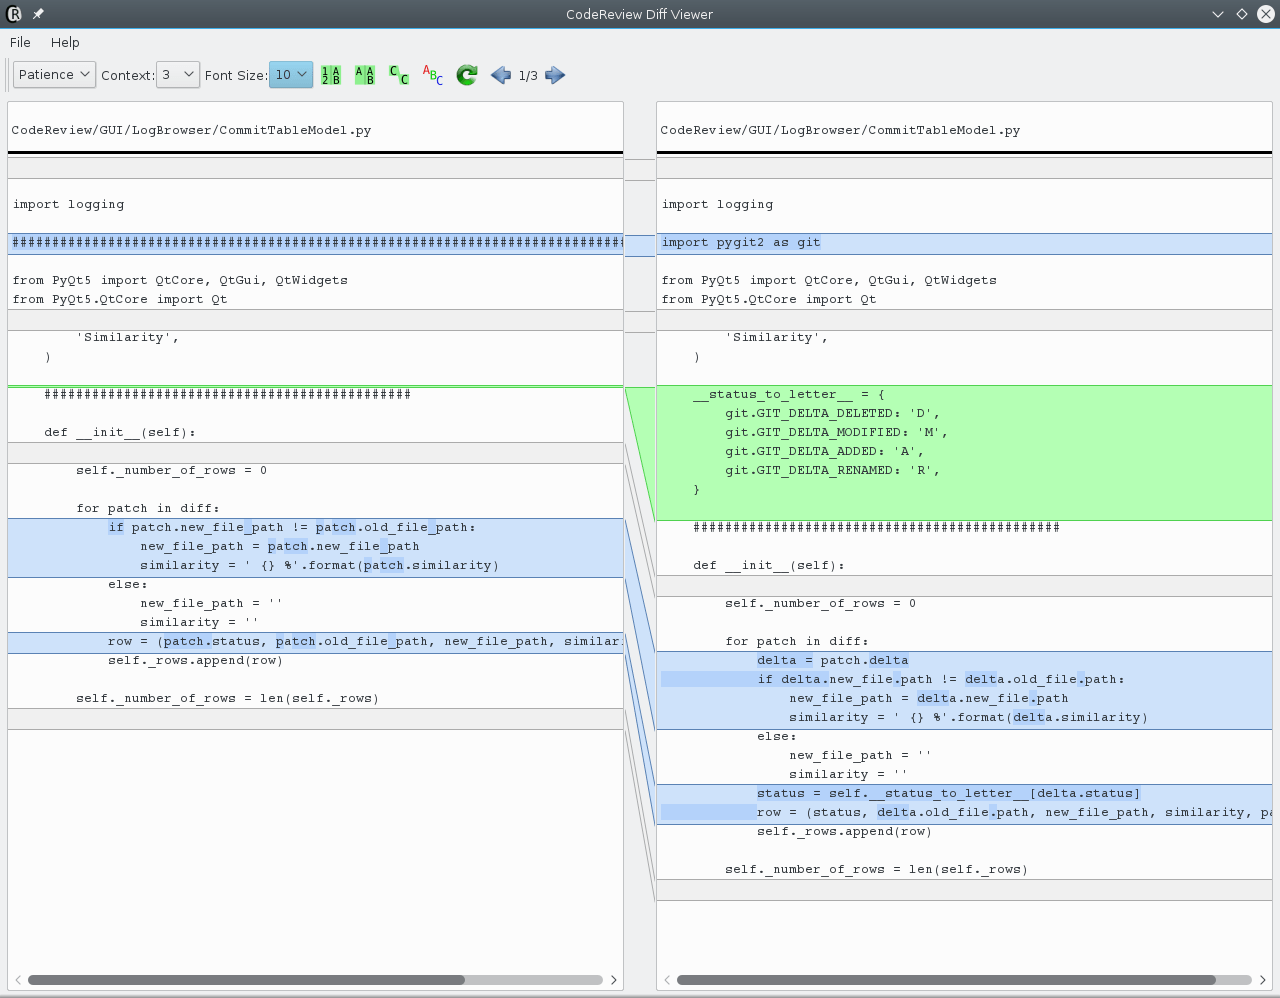Open the File menu
1280x998 pixels.
coord(19,43)
